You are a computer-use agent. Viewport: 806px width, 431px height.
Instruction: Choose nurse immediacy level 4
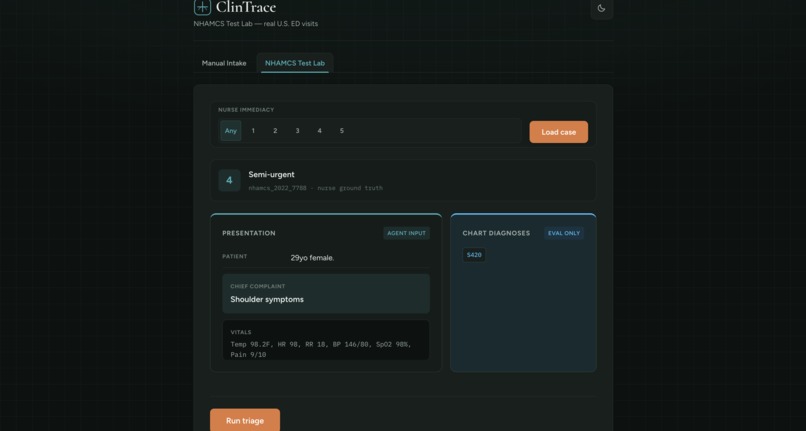coord(319,131)
